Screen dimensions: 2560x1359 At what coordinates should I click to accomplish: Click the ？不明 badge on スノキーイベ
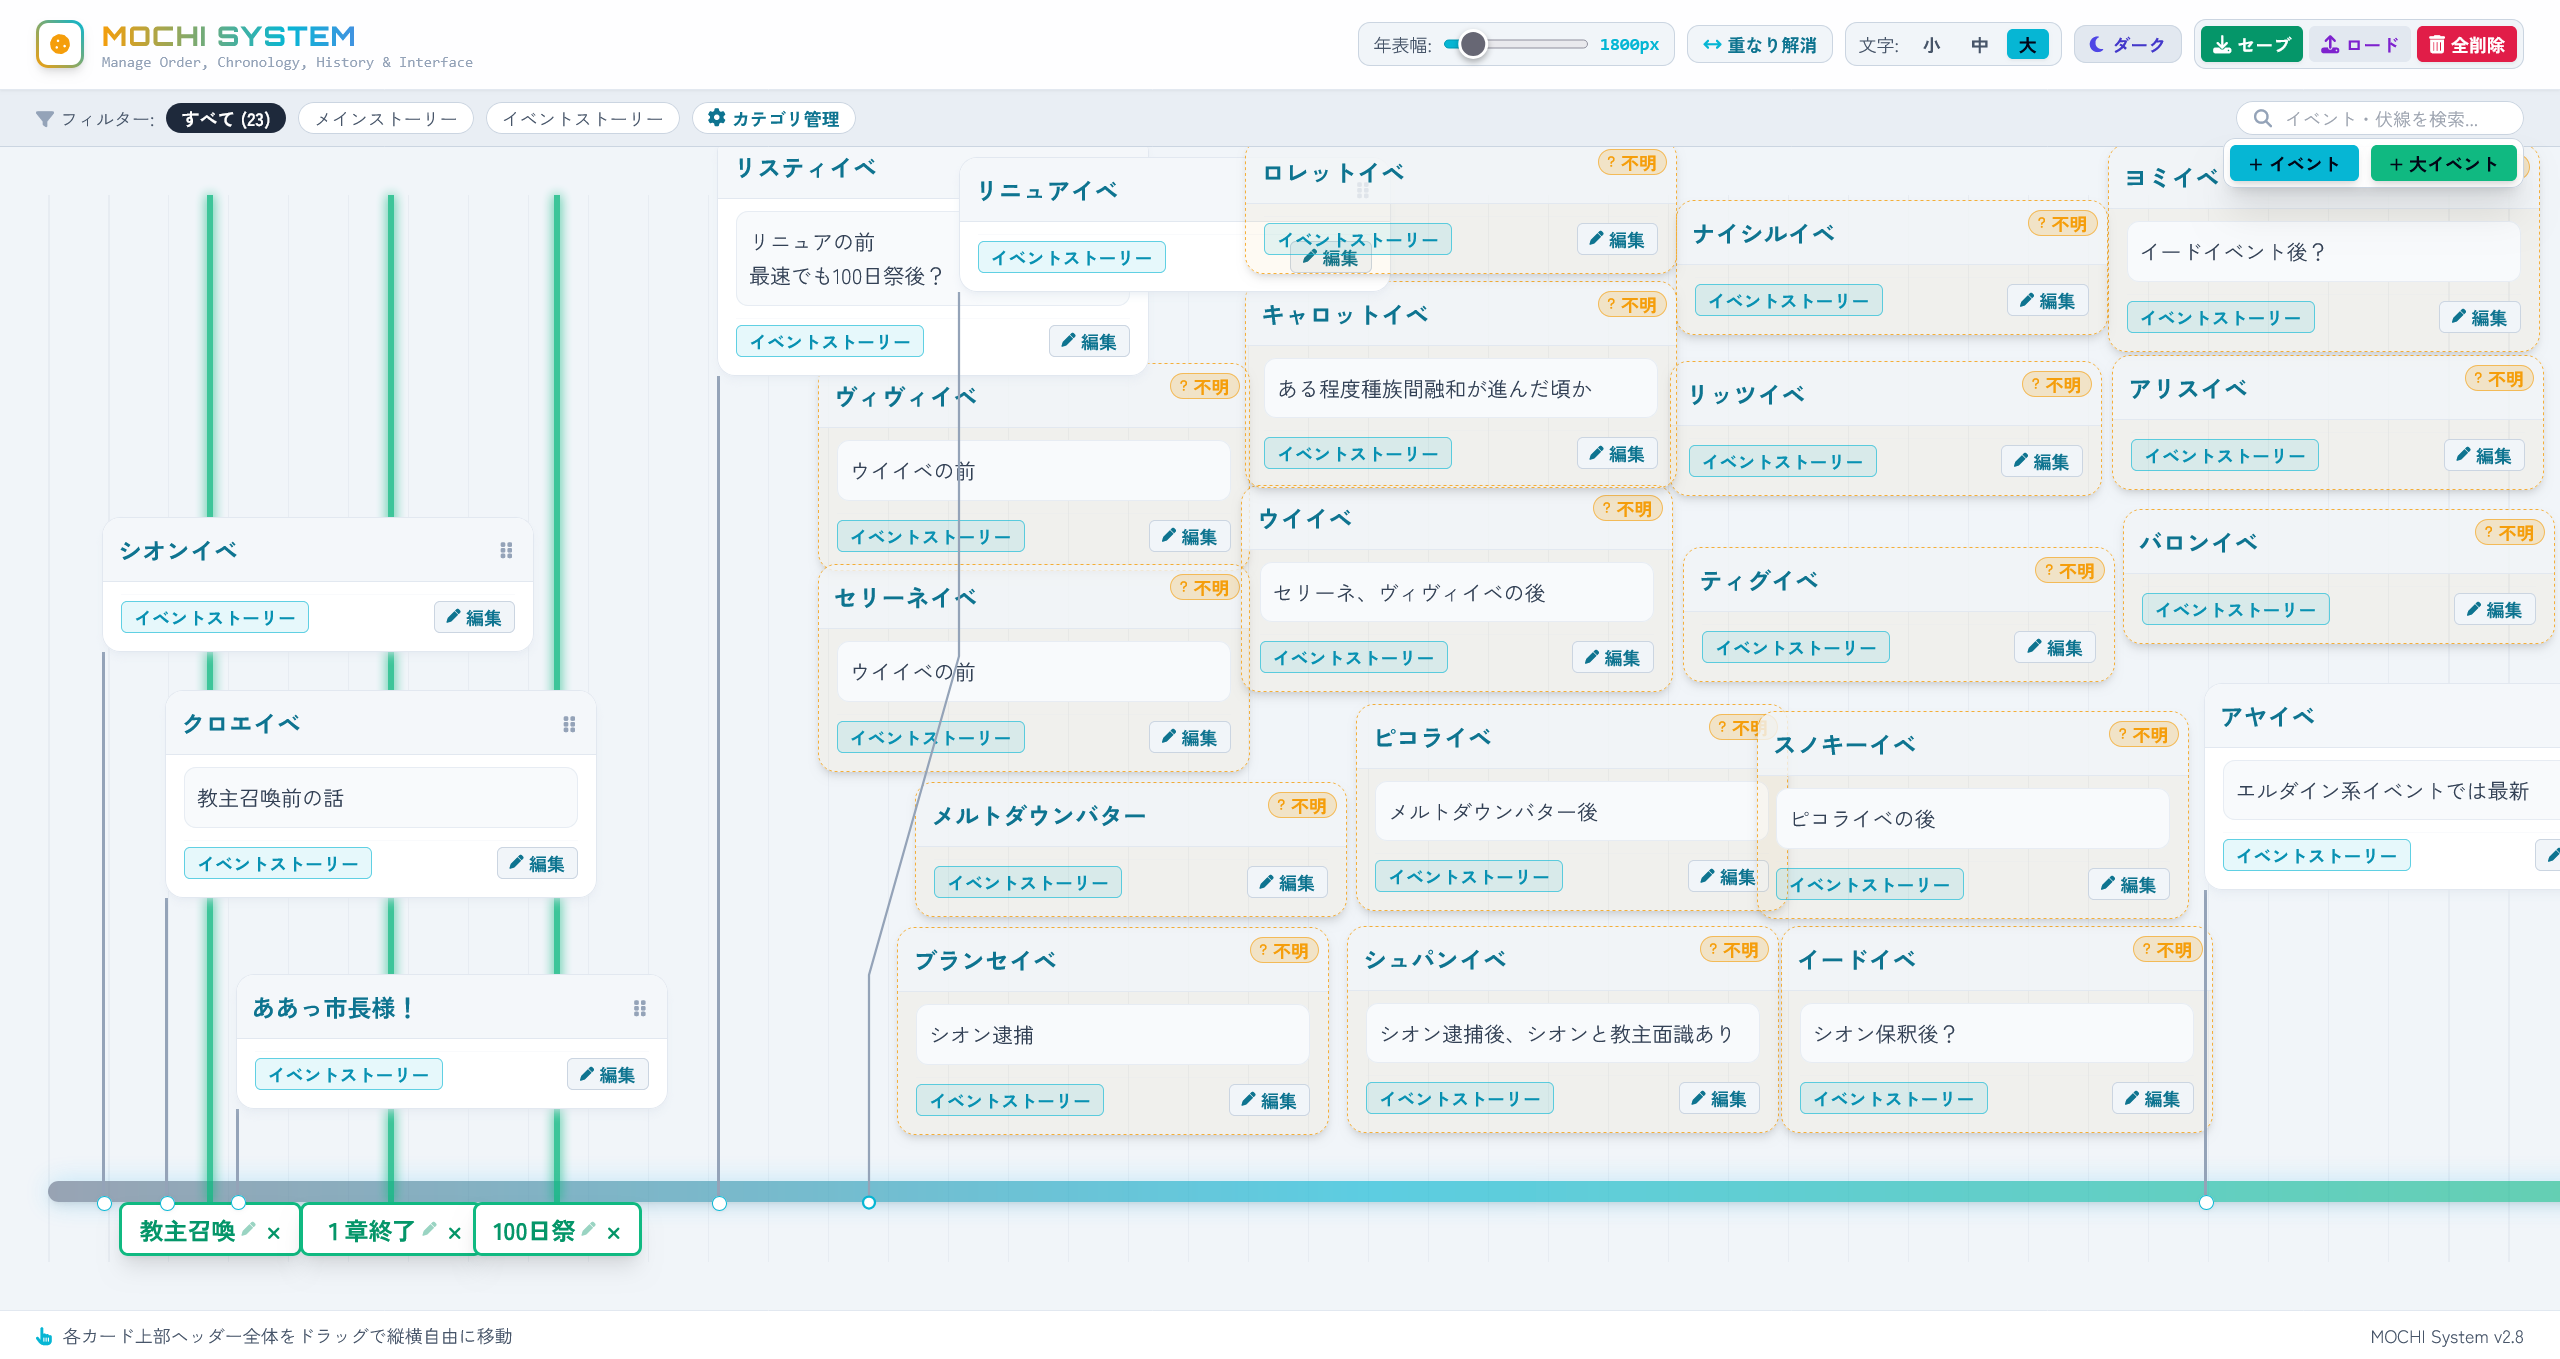click(x=2144, y=735)
